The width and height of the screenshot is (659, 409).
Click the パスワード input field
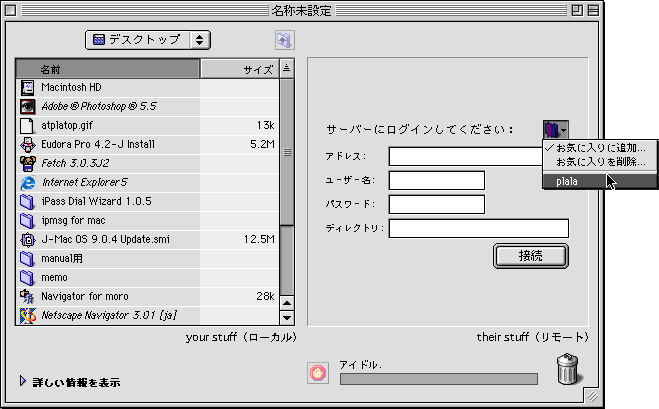tap(437, 204)
